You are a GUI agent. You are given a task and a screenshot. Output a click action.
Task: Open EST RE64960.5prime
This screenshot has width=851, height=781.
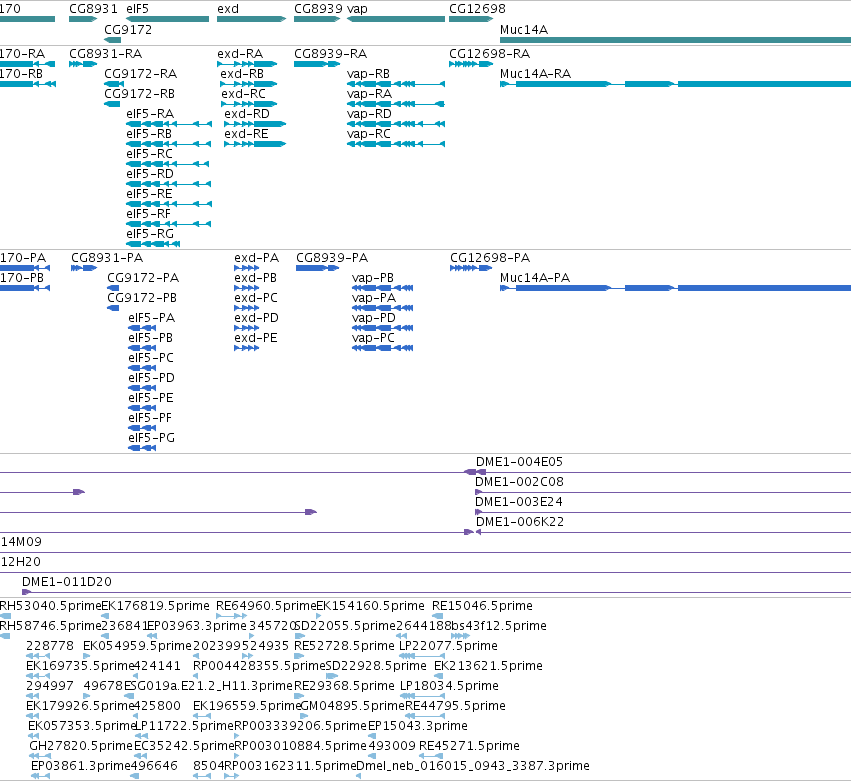click(266, 606)
